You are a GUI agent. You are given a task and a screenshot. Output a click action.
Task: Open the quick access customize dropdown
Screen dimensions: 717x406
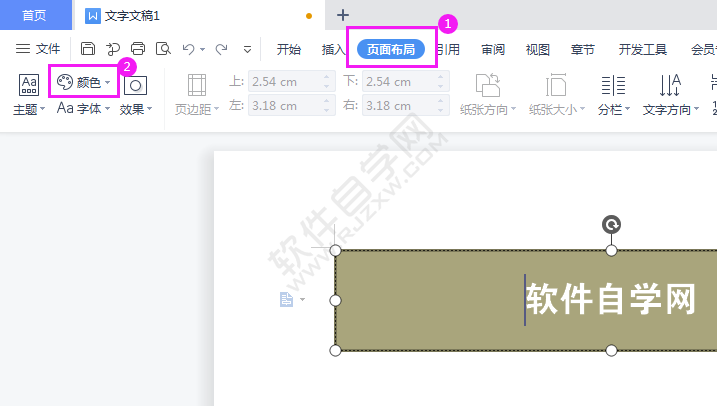click(247, 49)
